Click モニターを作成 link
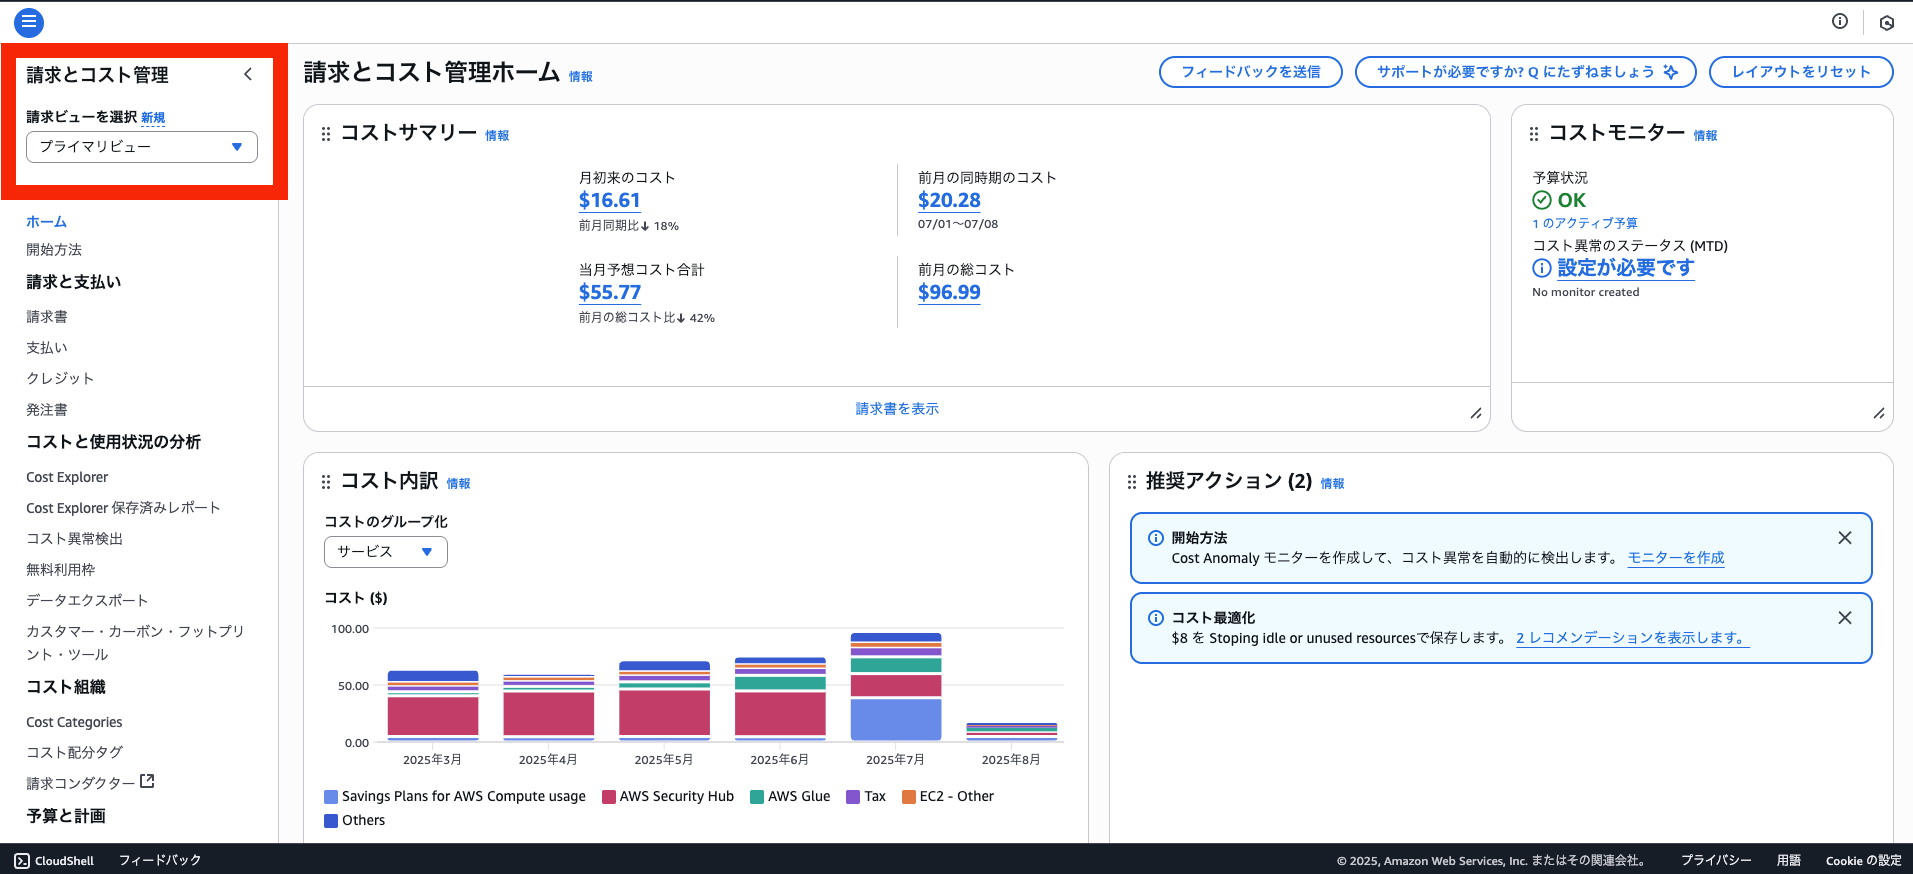 coord(1676,558)
